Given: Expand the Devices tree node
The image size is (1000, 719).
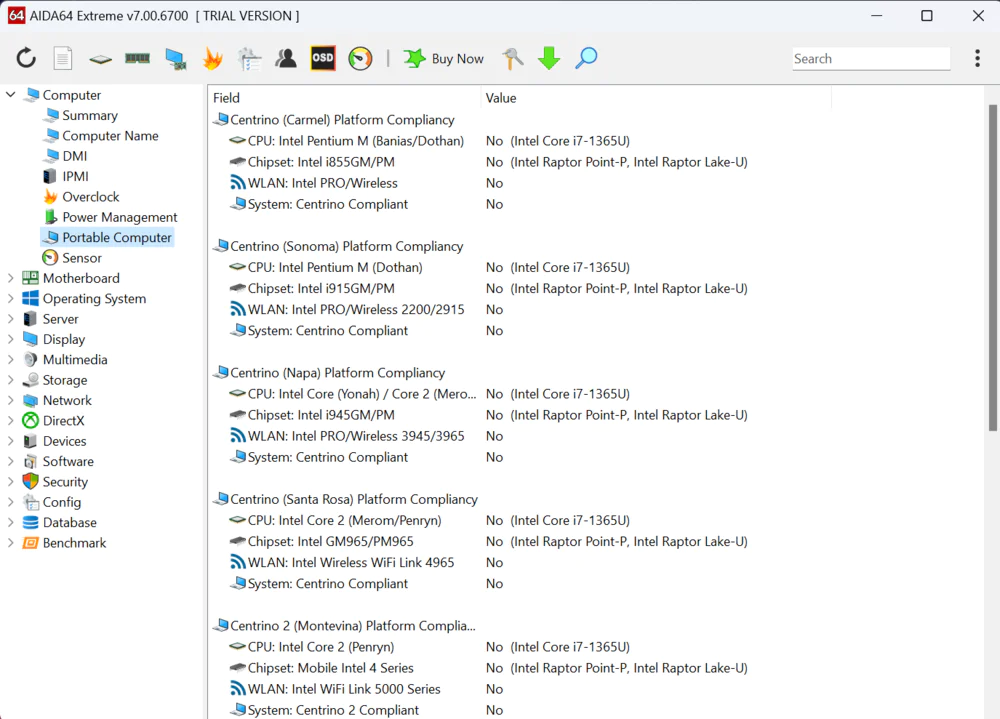Looking at the screenshot, I should pyautogui.click(x=10, y=441).
